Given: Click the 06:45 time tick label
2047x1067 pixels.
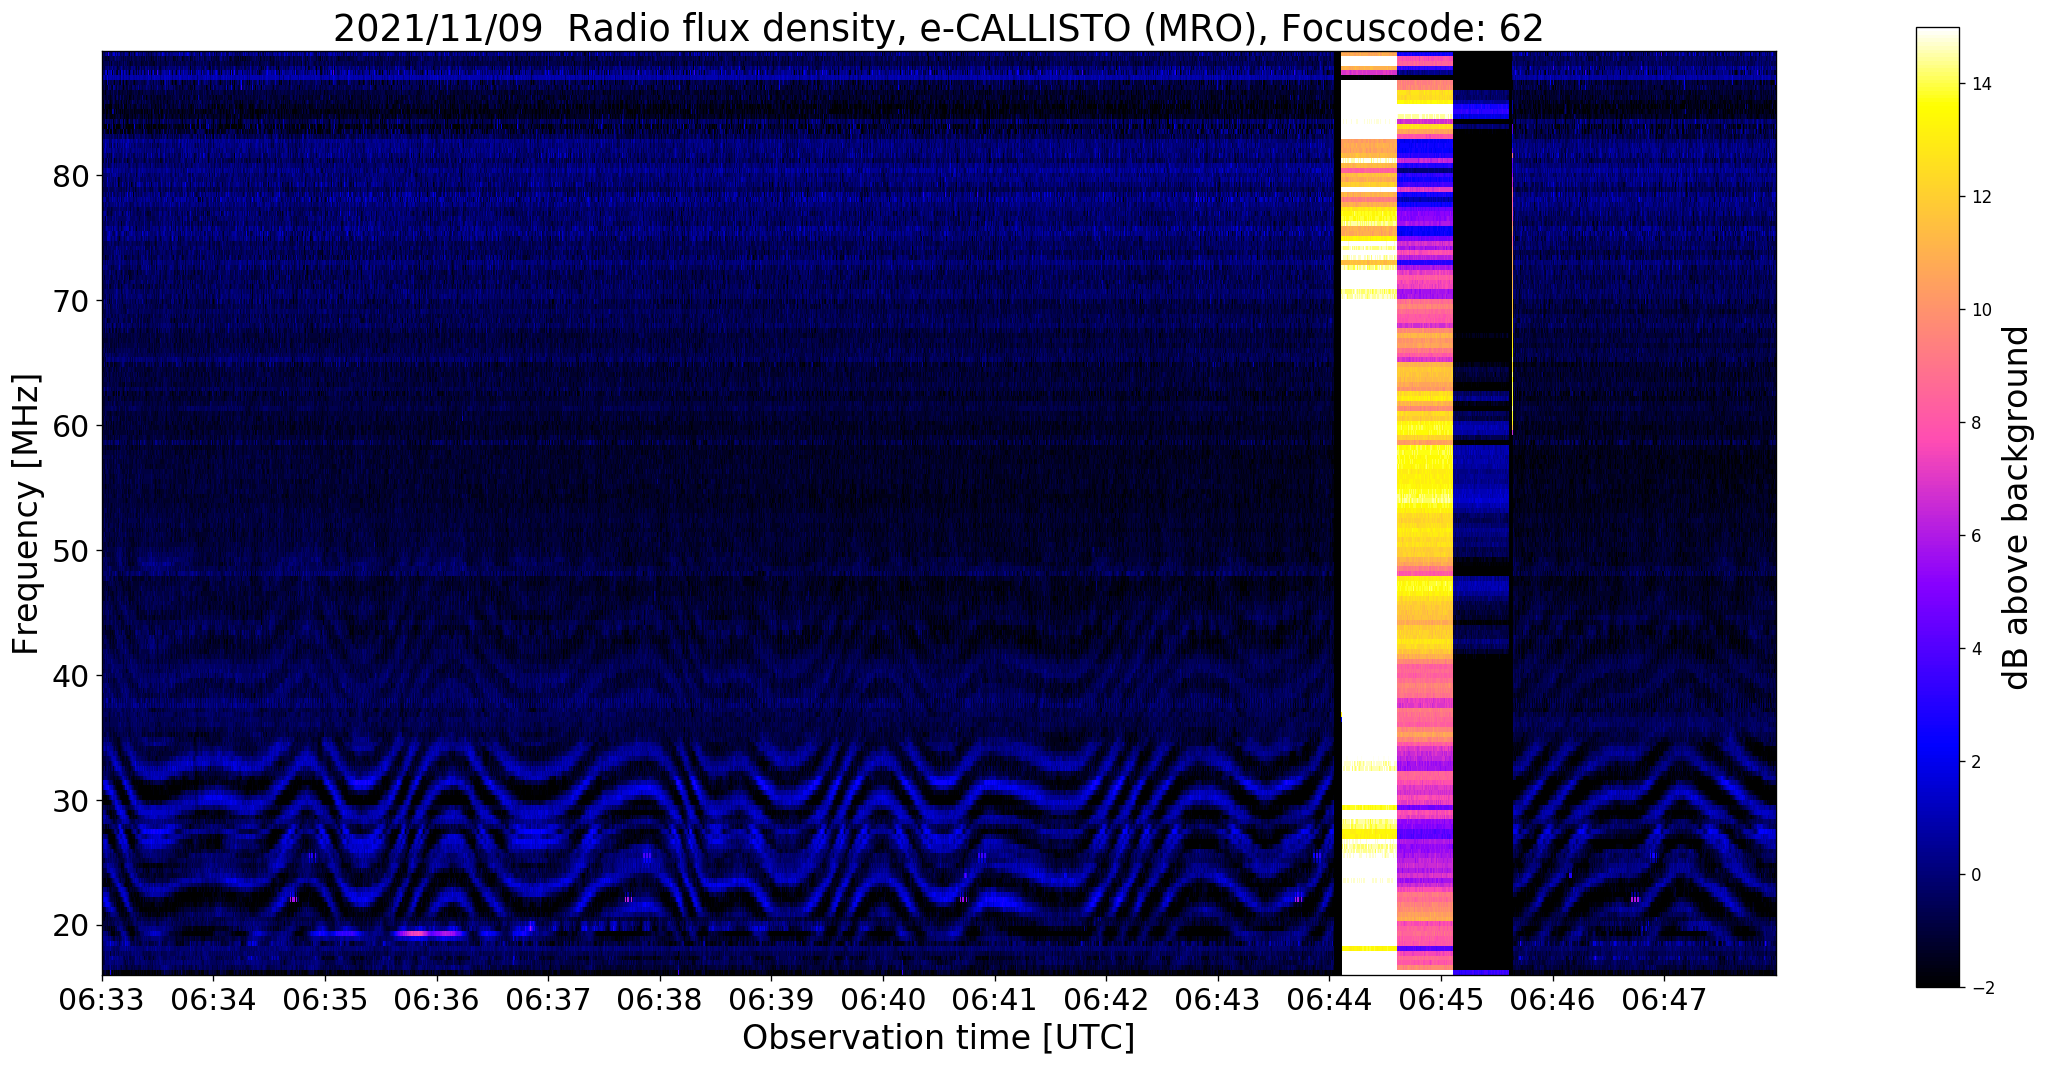Looking at the screenshot, I should click(1441, 999).
